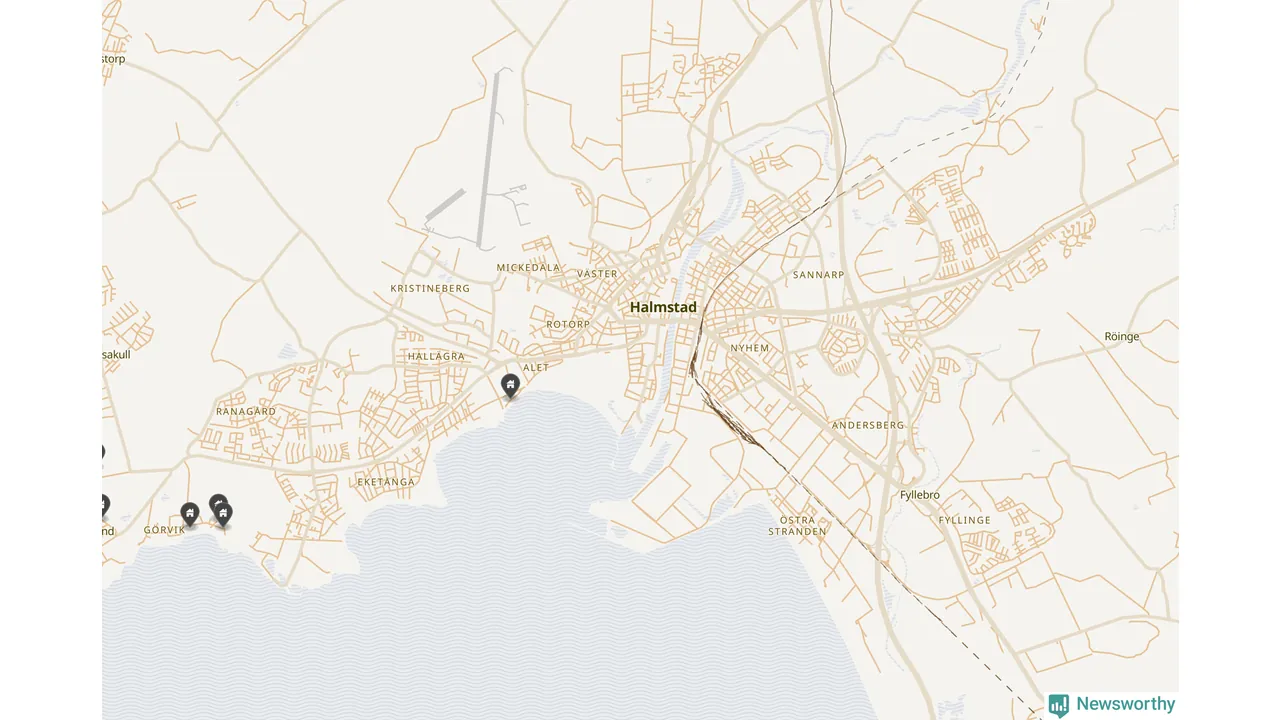Screen dimensions: 1280x720
Task: Click the Kristineberg district label
Action: [430, 288]
